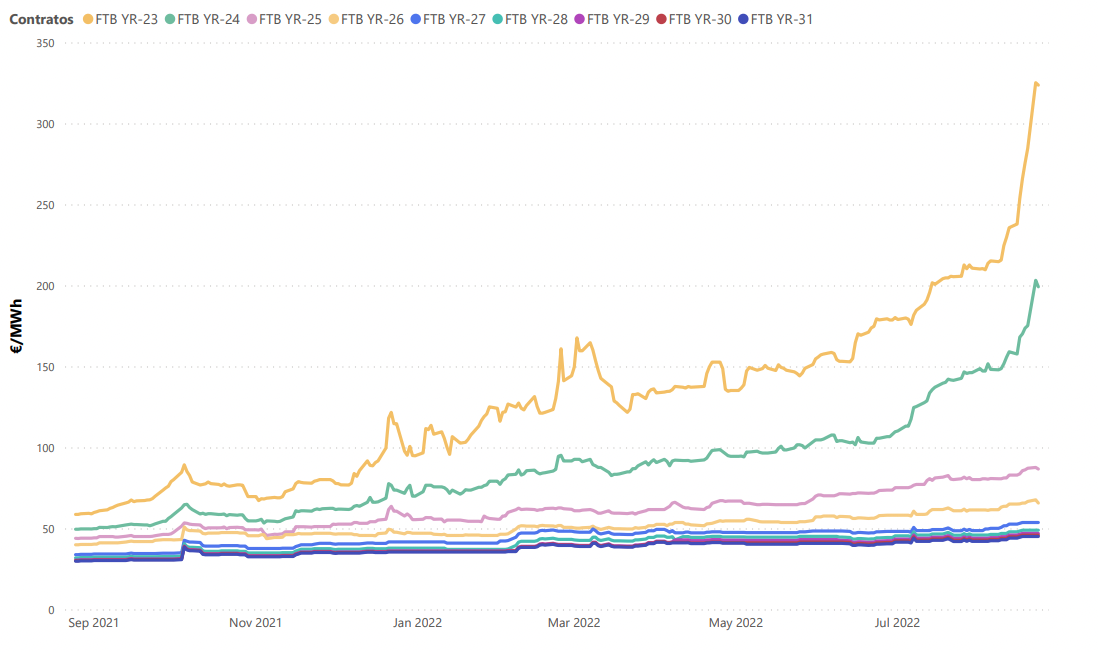The image size is (1098, 652).
Task: Select the pink FTB YR-25 legend marker
Action: click(x=252, y=19)
